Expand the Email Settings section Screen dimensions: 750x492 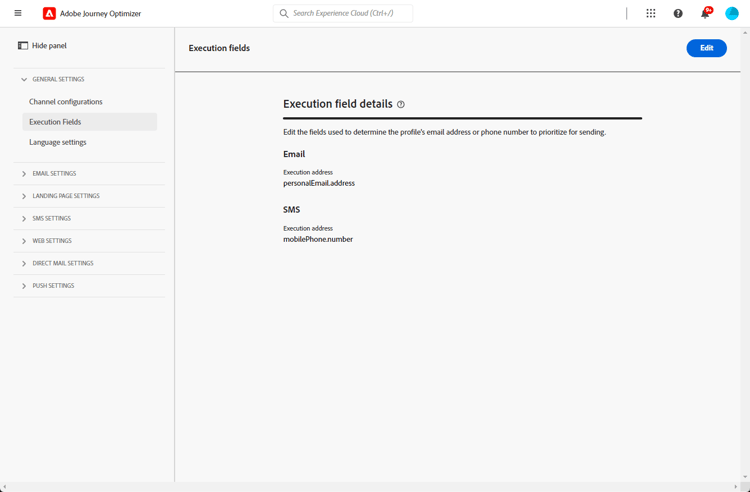(x=24, y=174)
